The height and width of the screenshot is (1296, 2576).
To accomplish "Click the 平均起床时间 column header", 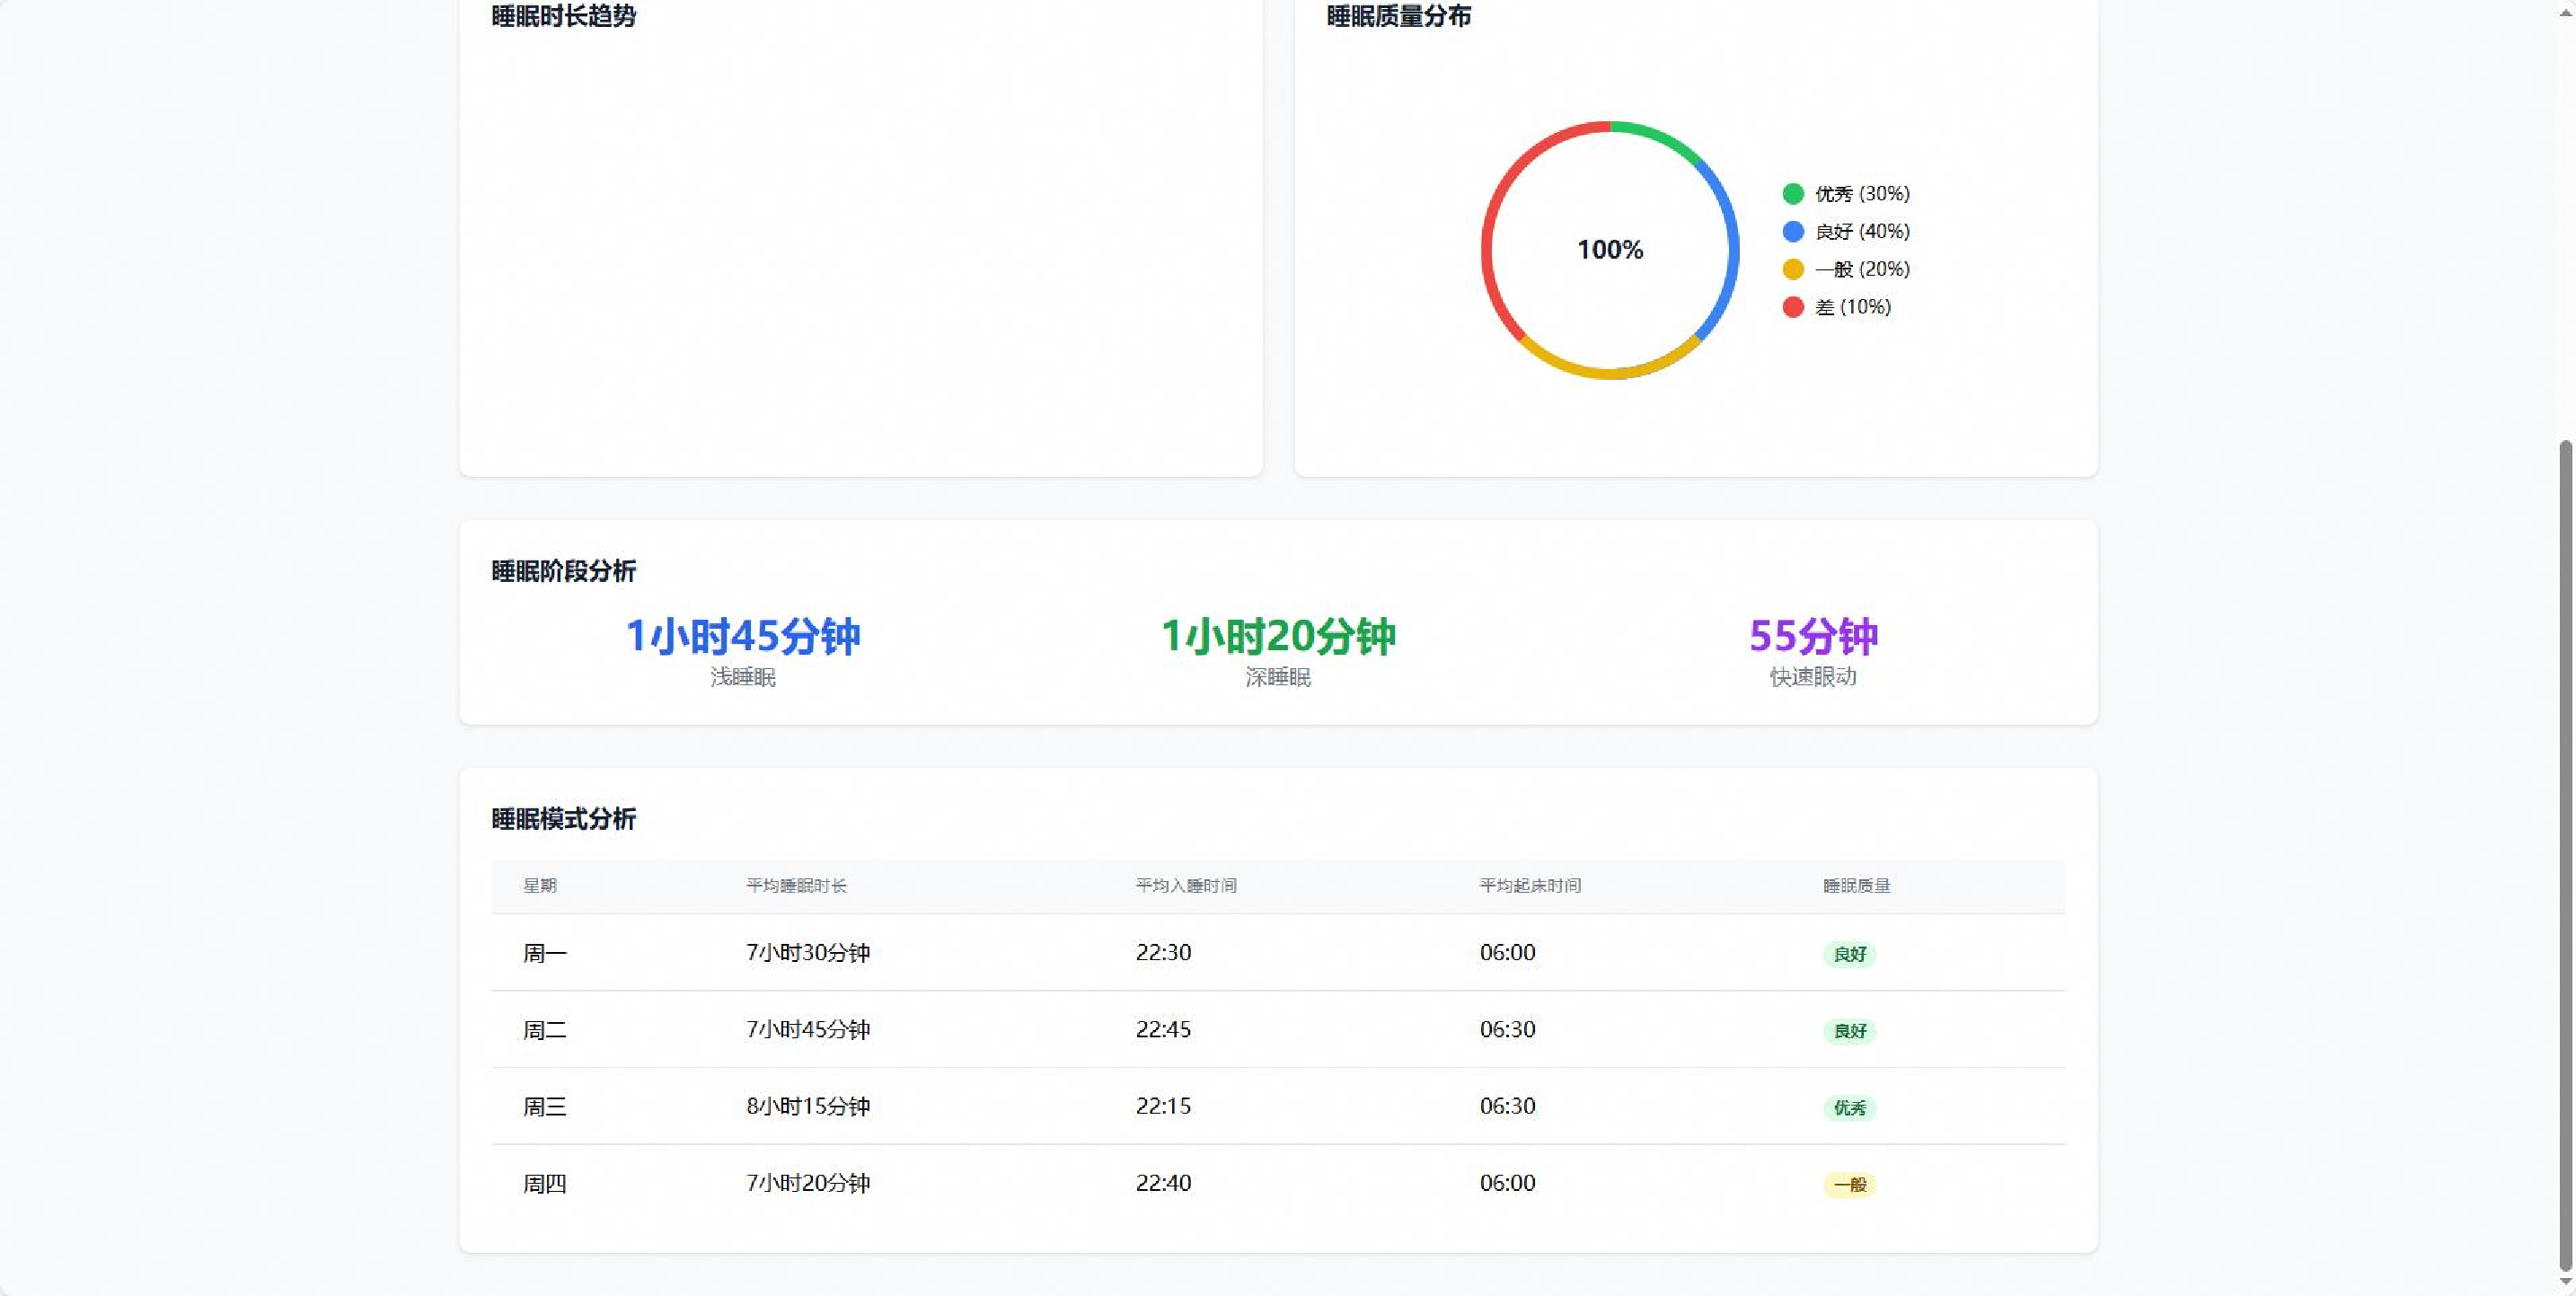I will 1530,886.
